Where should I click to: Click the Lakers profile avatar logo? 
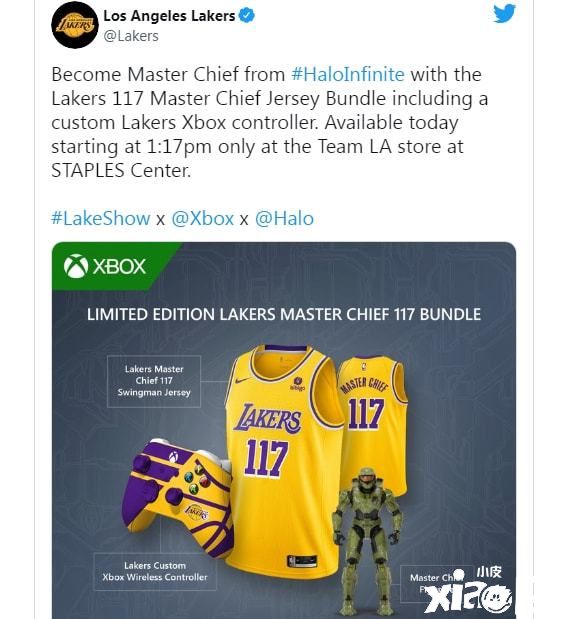[x=75, y=25]
